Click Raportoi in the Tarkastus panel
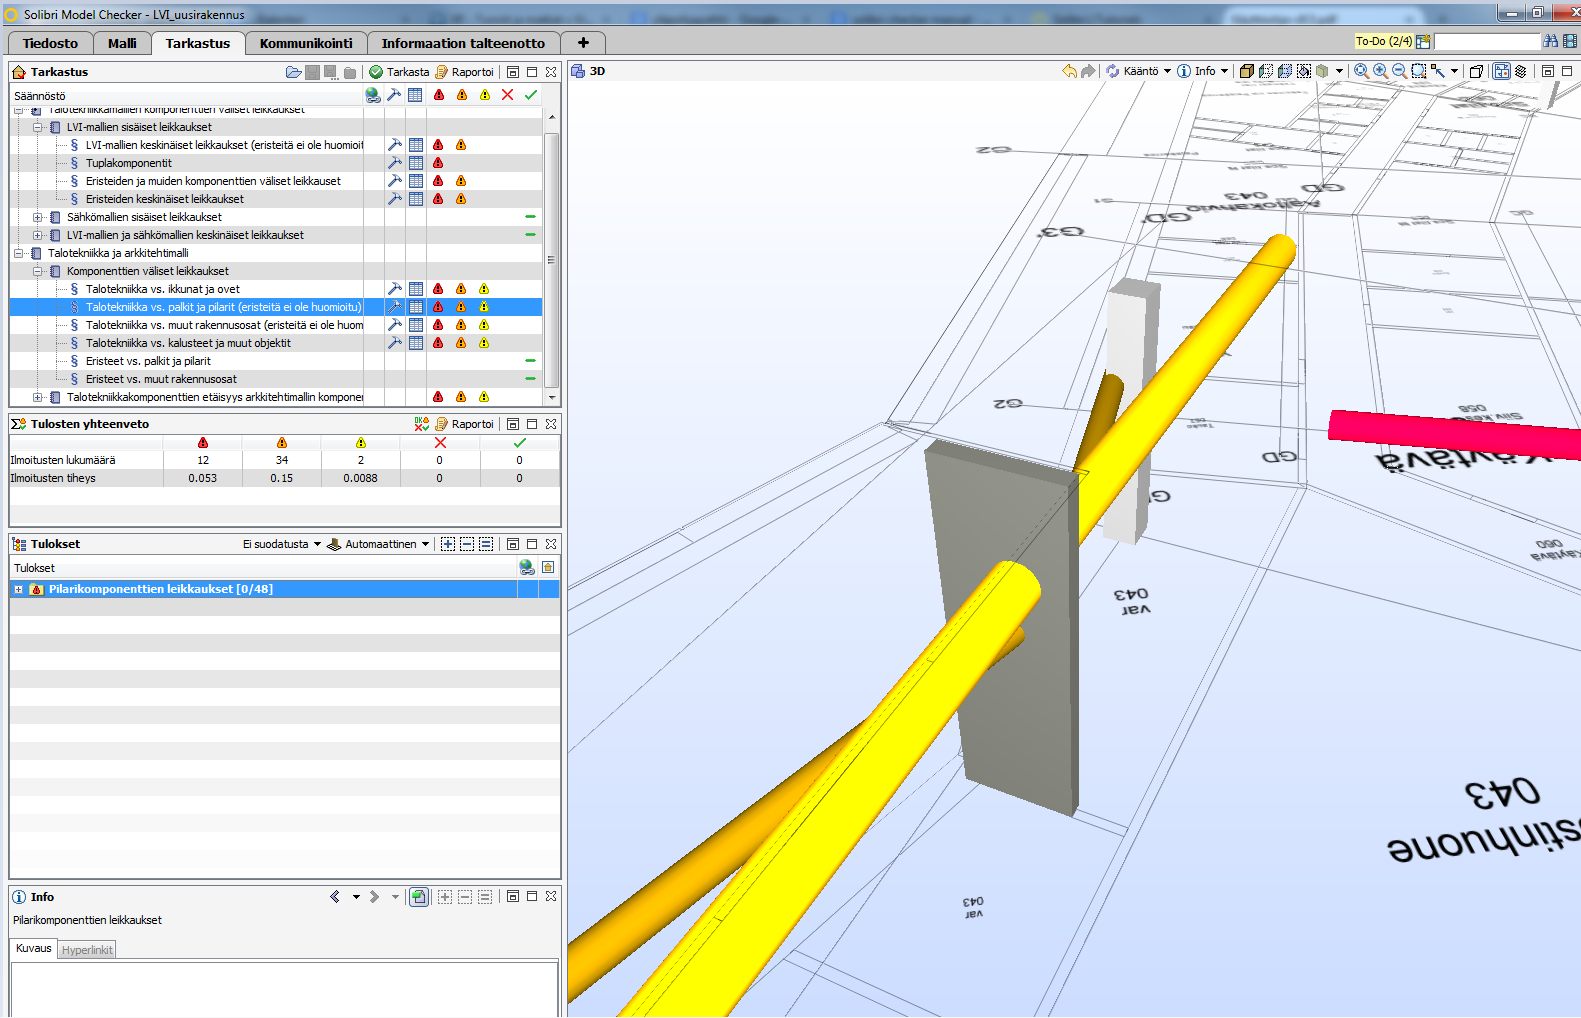This screenshot has height=1018, width=1581. [464, 72]
